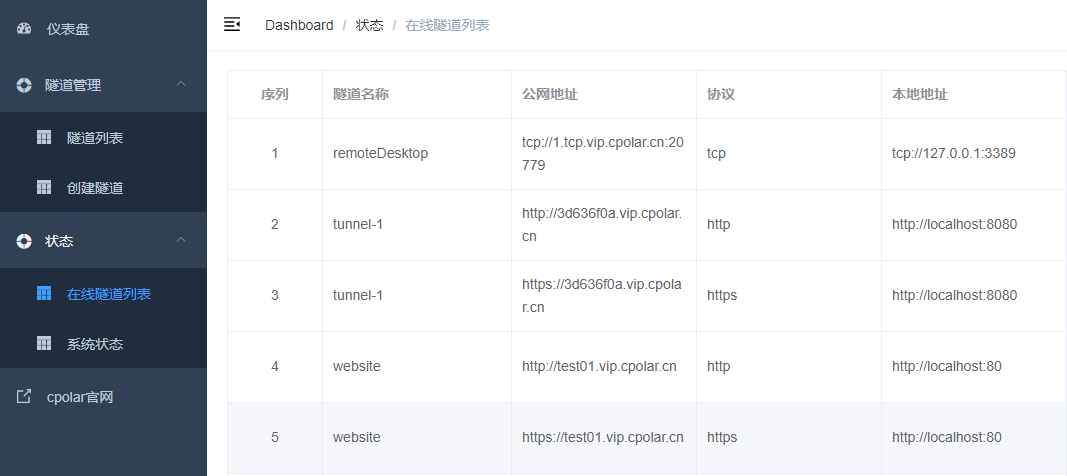Image resolution: width=1067 pixels, height=476 pixels.
Task: Click the table icon beside 系统状态
Action: (44, 343)
